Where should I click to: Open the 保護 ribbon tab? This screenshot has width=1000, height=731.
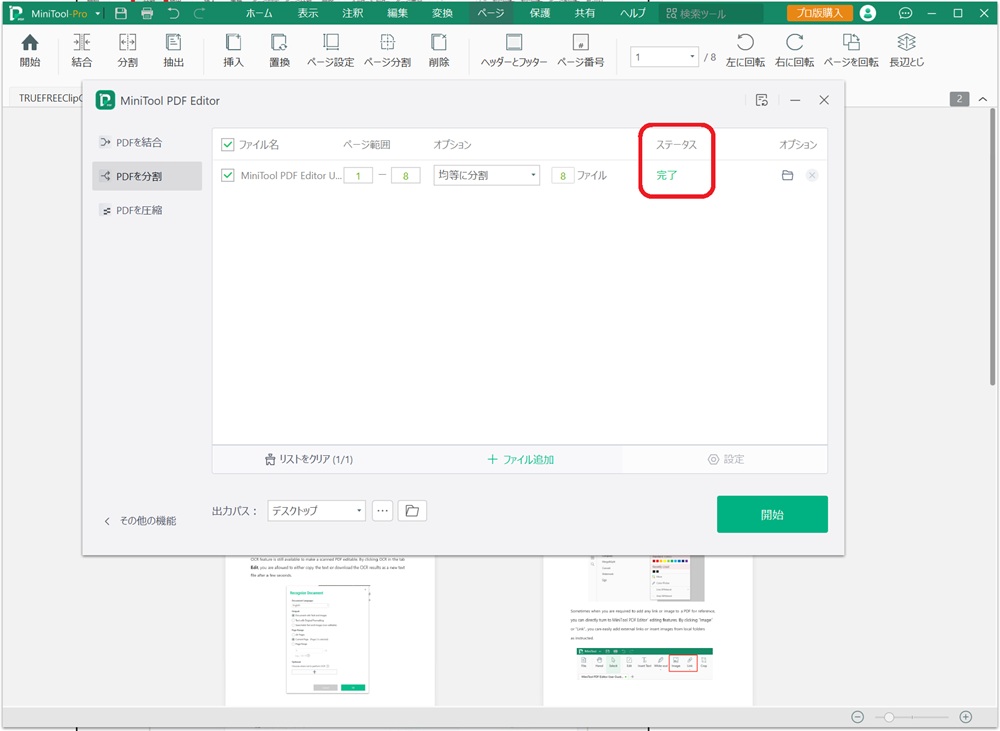tap(540, 13)
